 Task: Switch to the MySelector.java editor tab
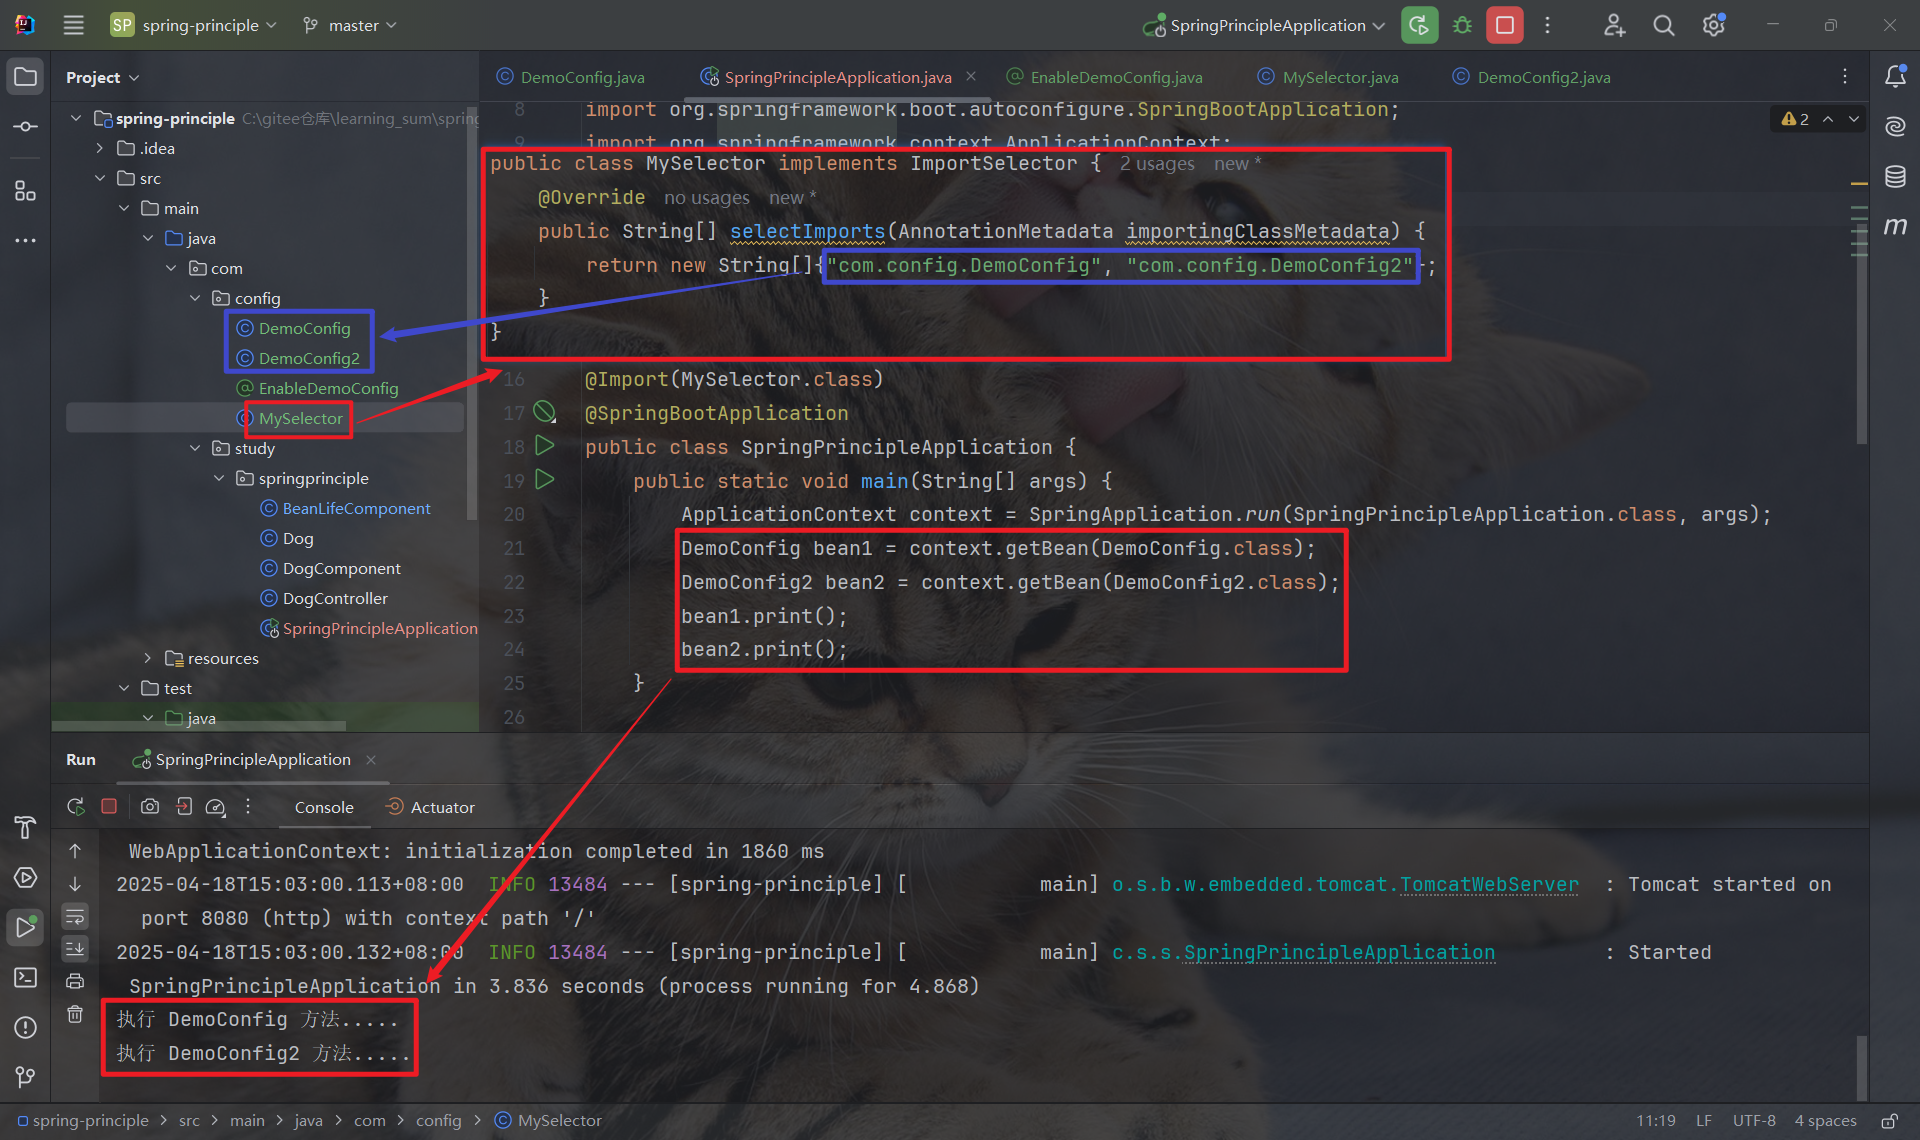(x=1340, y=77)
